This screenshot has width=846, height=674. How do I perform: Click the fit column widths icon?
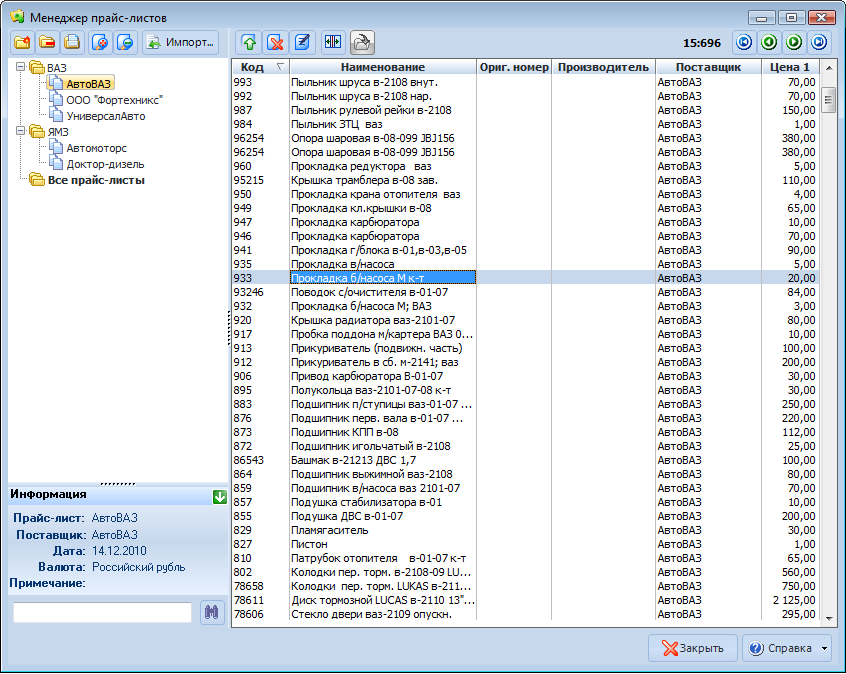[x=332, y=42]
